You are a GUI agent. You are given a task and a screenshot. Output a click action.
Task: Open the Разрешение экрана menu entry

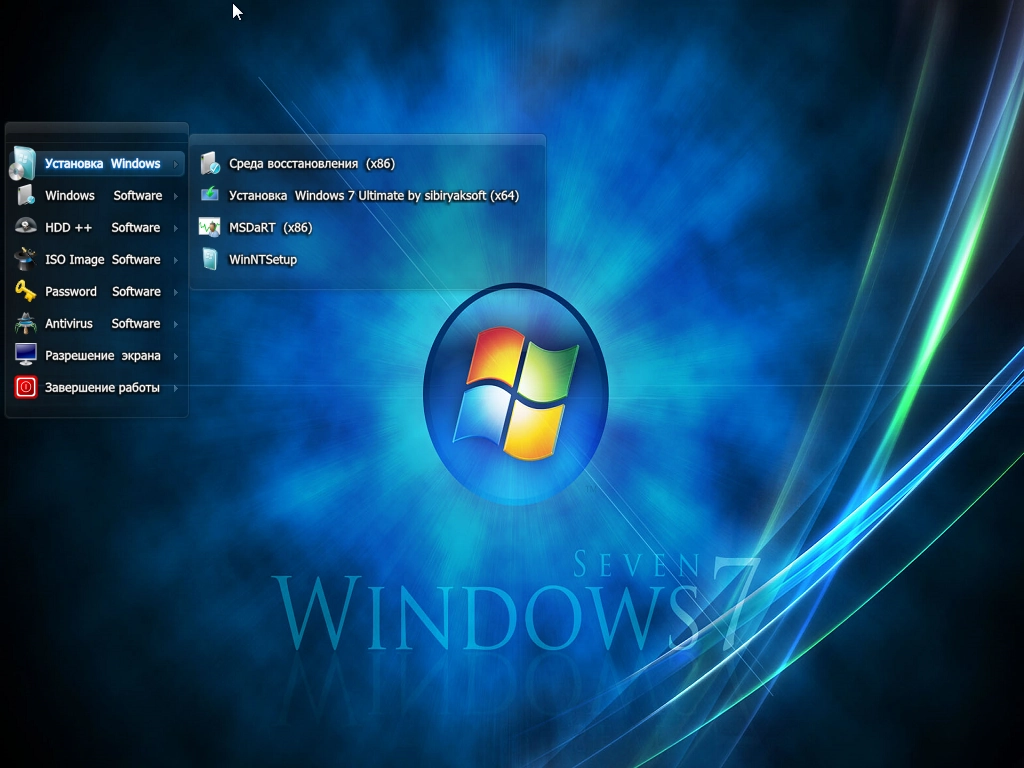click(x=97, y=355)
